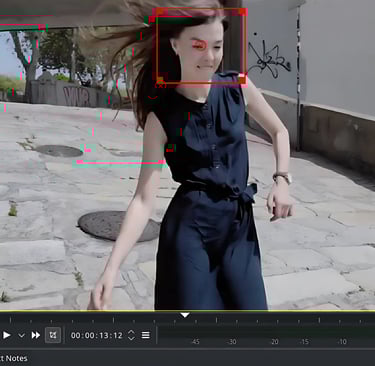Click the fast forward button
This screenshot has height=366, width=375.
(36, 335)
